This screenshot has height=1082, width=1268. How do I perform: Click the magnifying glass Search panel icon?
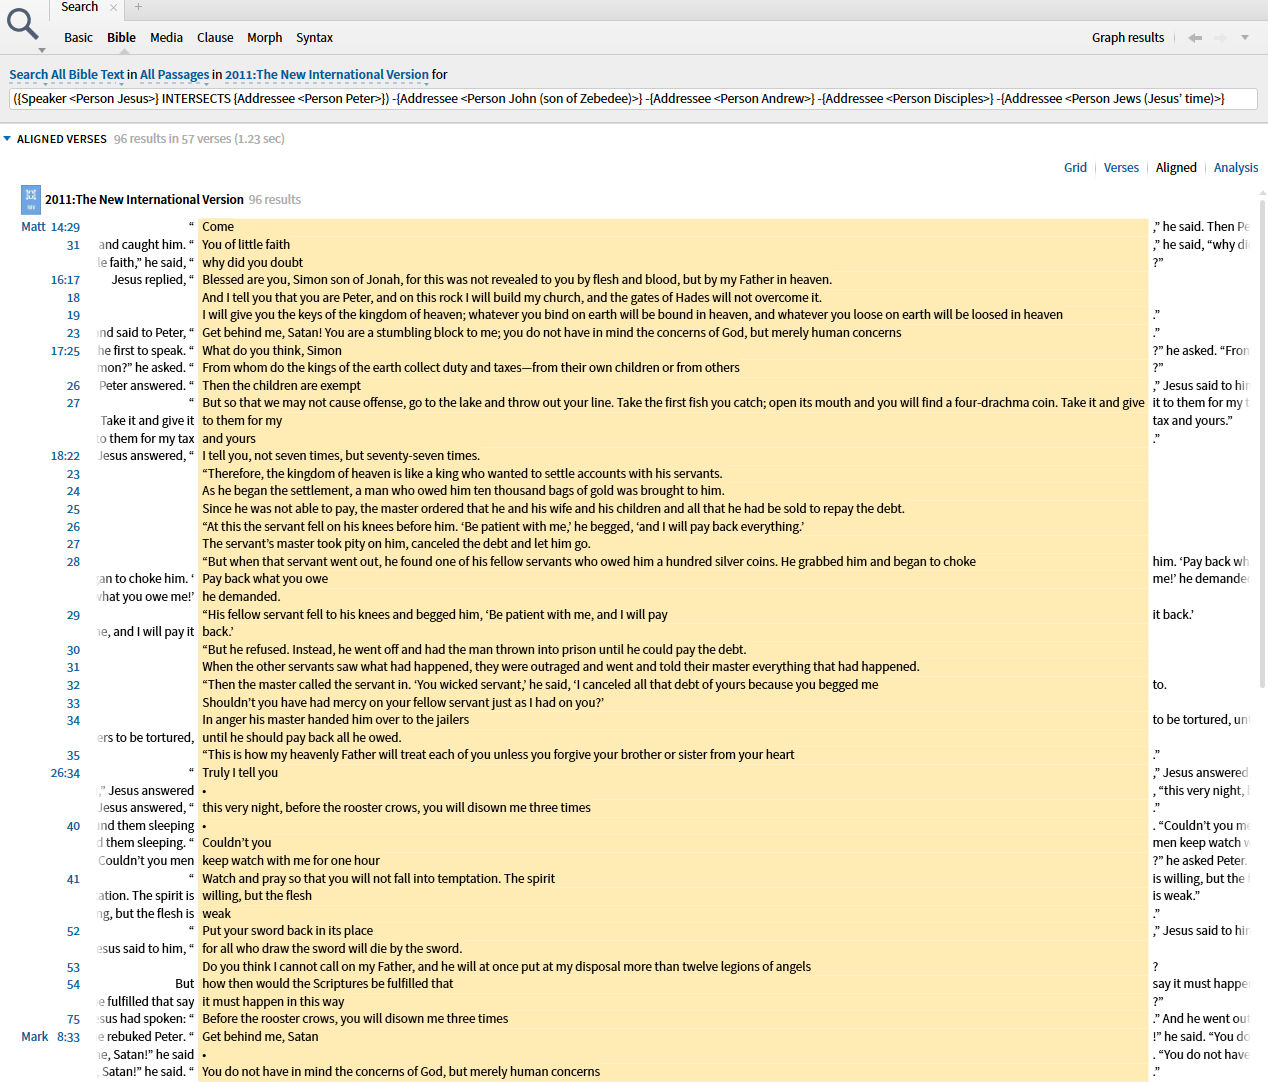[x=22, y=22]
